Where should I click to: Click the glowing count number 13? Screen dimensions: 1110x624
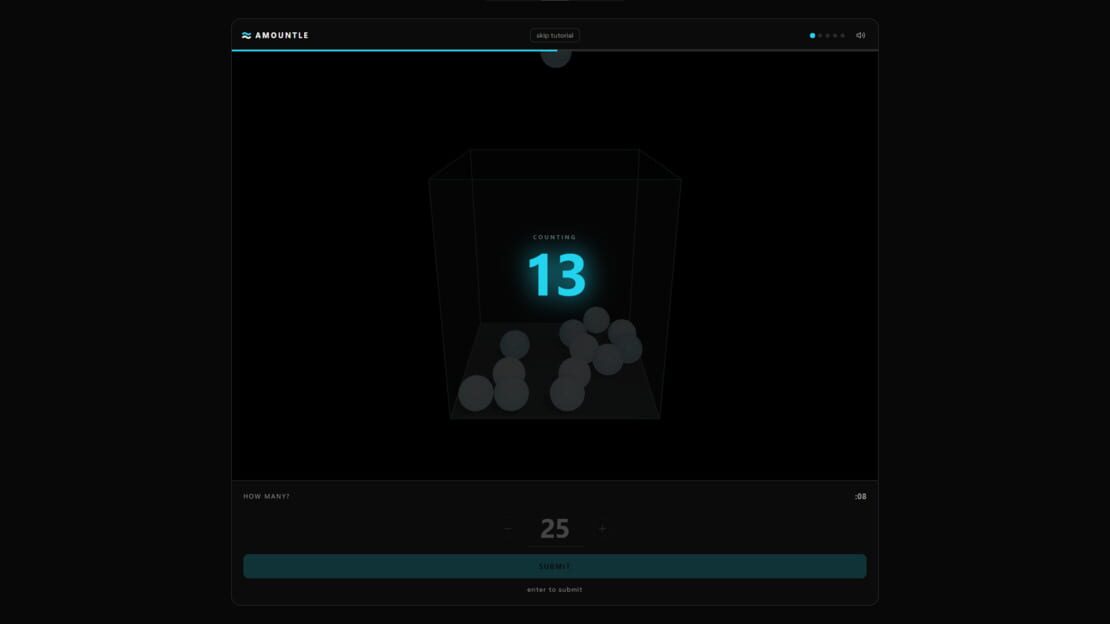(557, 275)
